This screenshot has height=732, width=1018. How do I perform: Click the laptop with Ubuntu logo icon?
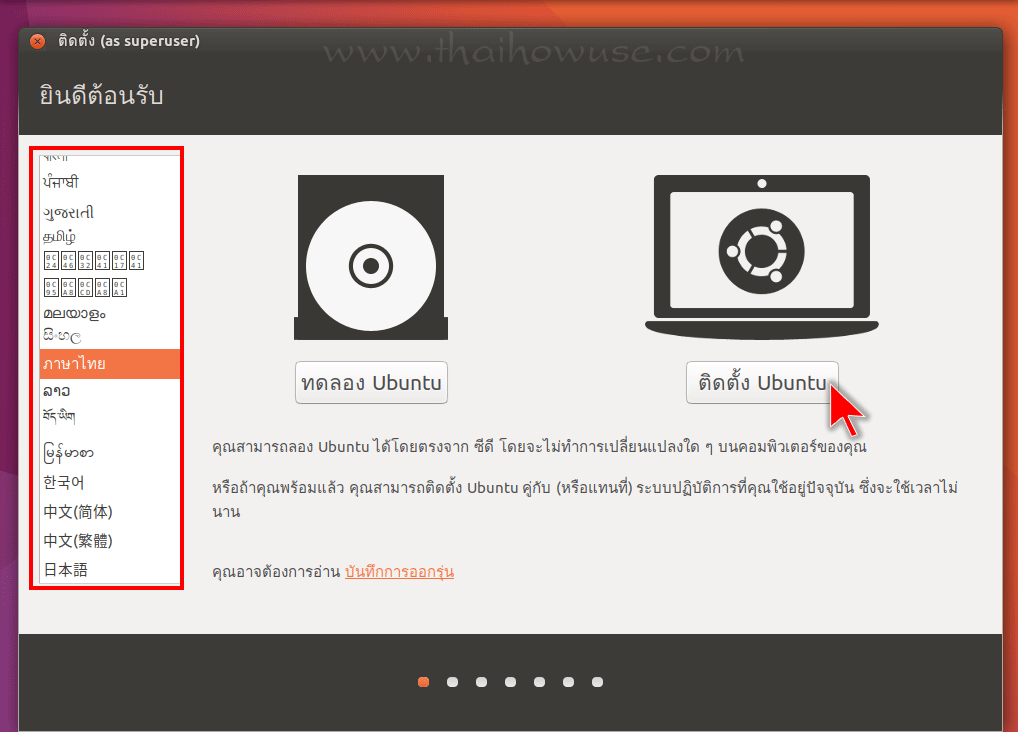[762, 257]
